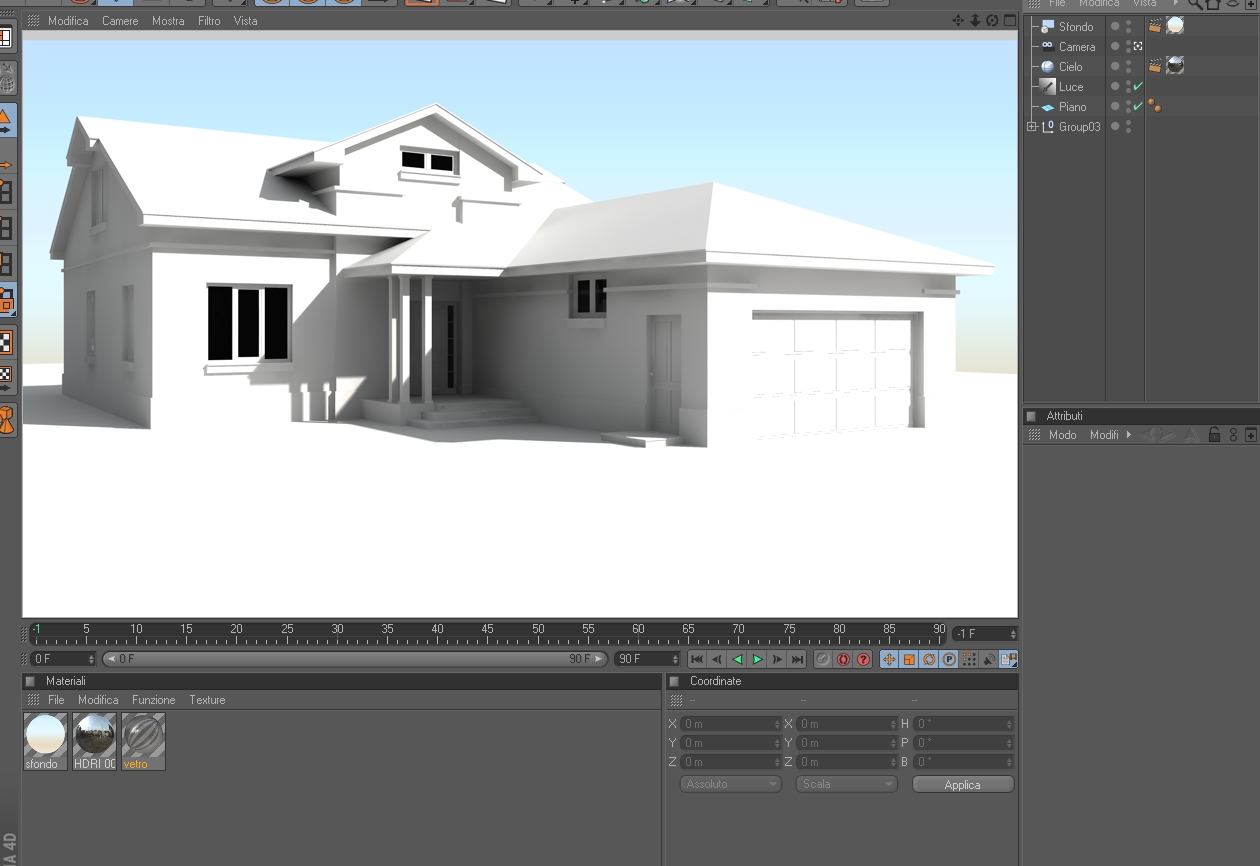Screen dimensions: 1260x866
Task: Click the lock icon in Attributi panel
Action: coord(1214,435)
